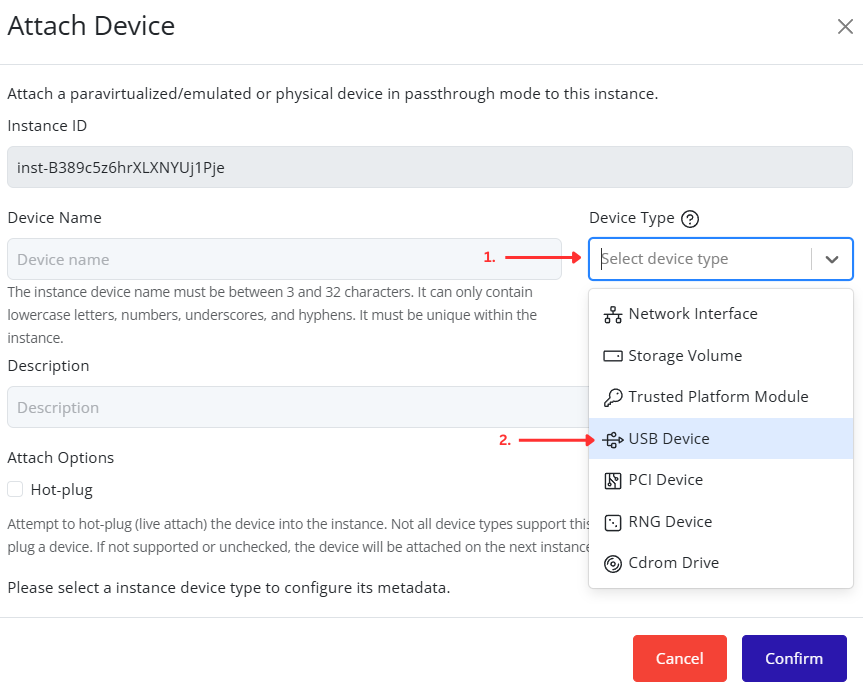Select USB Device from the list
Viewport: 863px width, 695px height.
tap(720, 439)
